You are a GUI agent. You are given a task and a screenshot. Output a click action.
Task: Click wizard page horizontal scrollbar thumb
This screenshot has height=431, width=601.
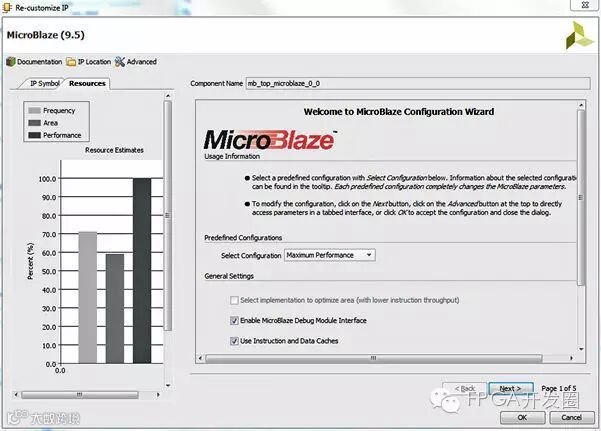coord(374,358)
